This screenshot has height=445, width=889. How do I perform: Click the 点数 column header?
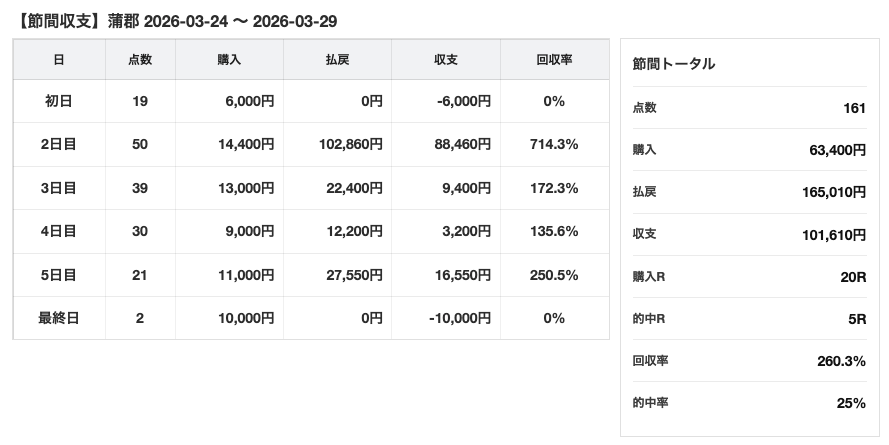[x=140, y=60]
